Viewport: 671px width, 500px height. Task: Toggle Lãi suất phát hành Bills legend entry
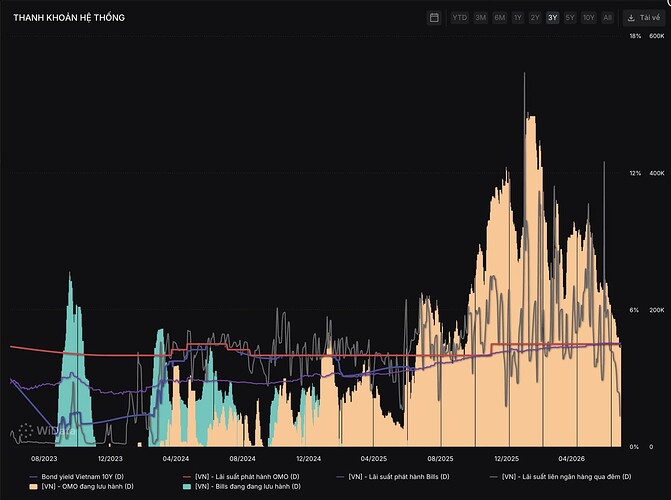click(393, 476)
